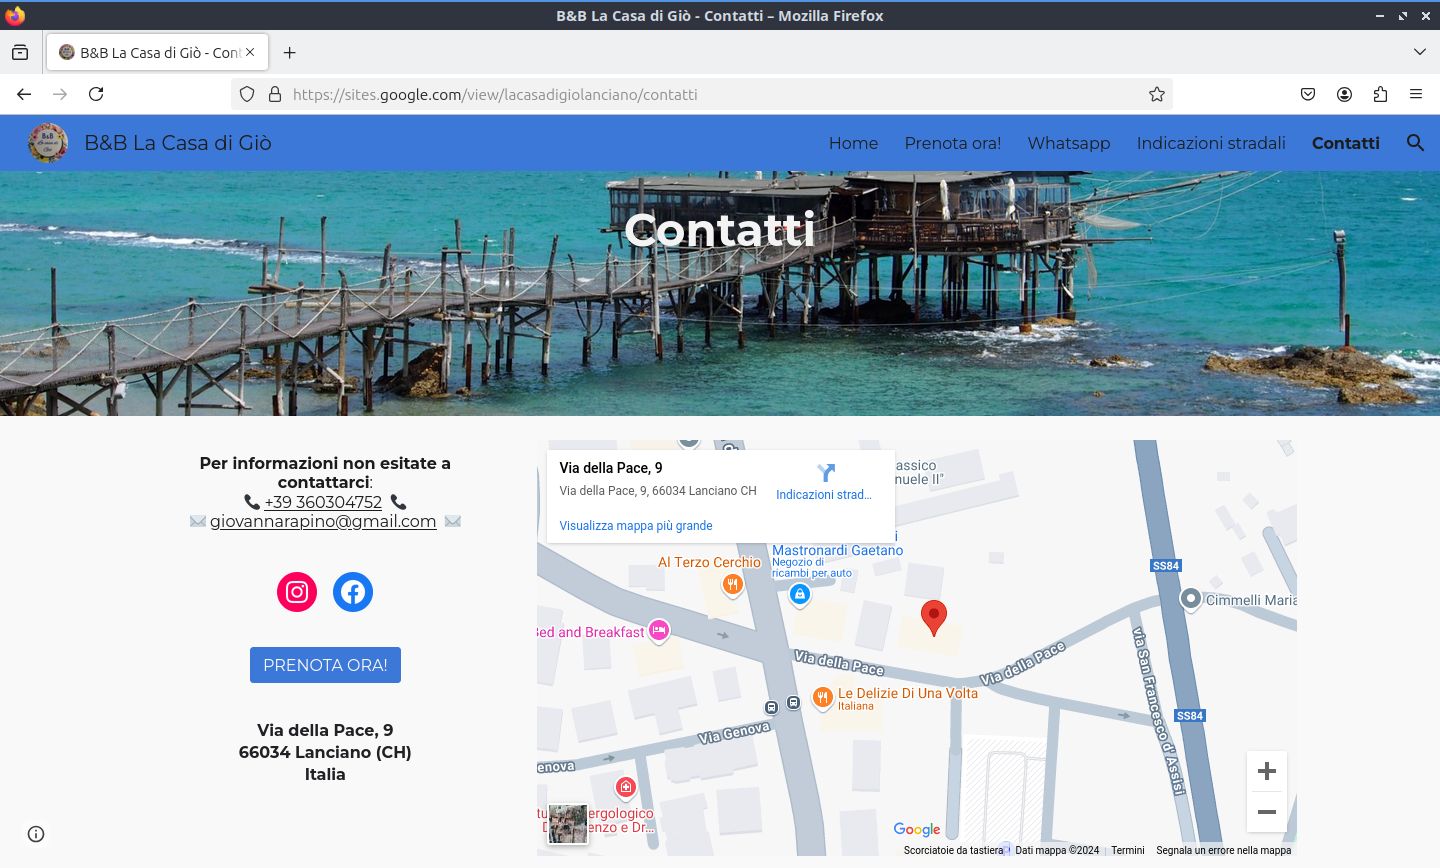Click the red map location pin

click(x=933, y=617)
